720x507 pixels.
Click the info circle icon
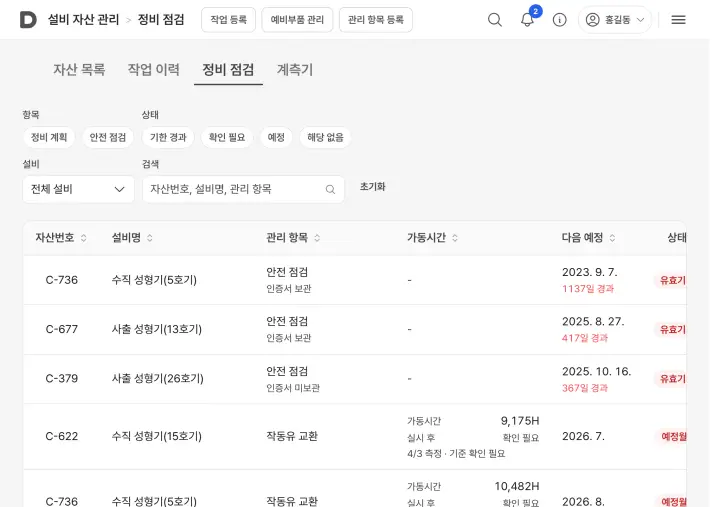point(559,20)
